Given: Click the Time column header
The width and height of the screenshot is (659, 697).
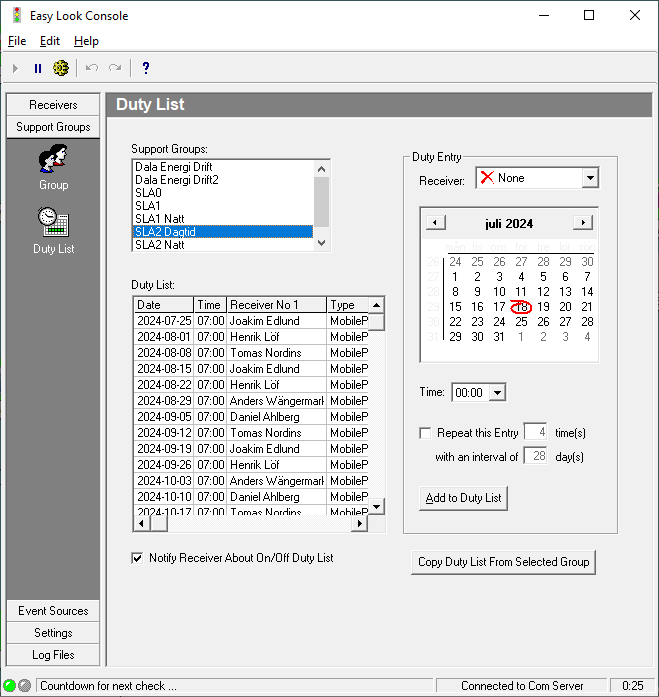Looking at the screenshot, I should [210, 305].
